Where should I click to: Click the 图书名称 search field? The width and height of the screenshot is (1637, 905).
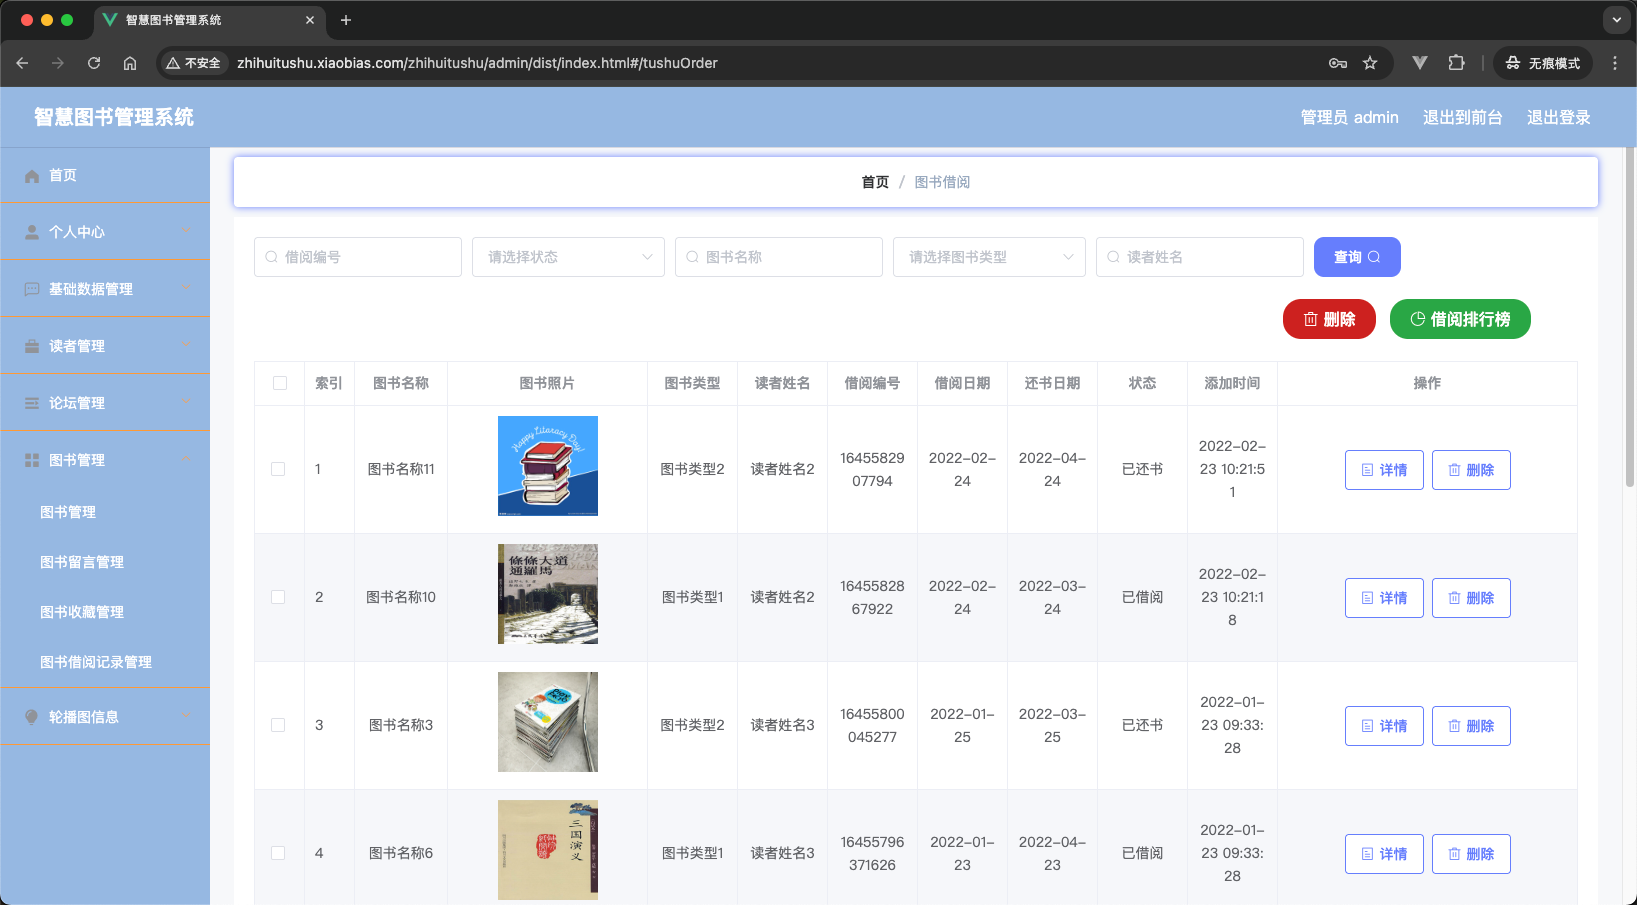(x=779, y=257)
